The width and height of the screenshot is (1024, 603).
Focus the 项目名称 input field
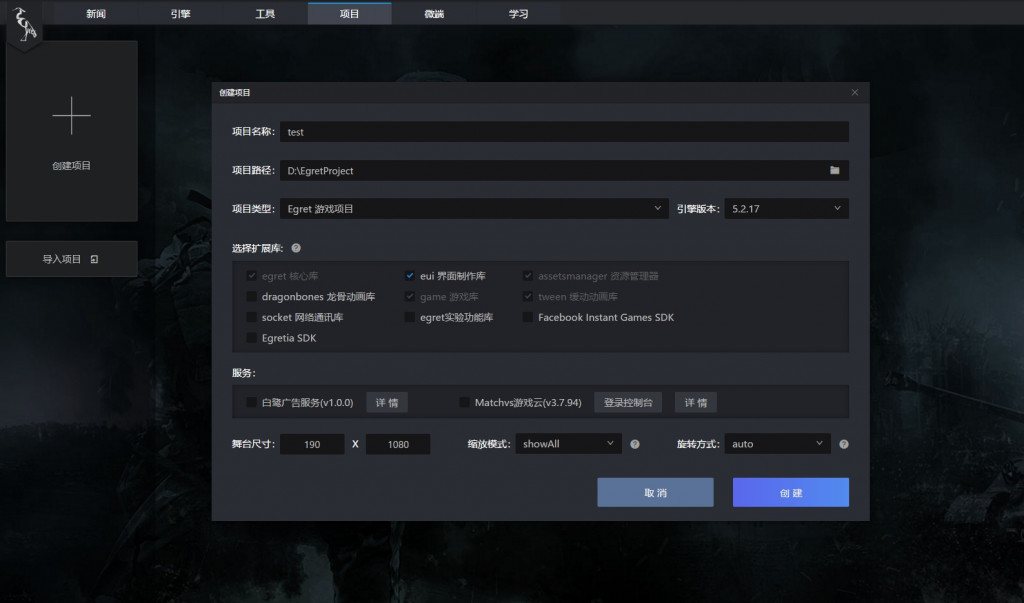tap(564, 131)
